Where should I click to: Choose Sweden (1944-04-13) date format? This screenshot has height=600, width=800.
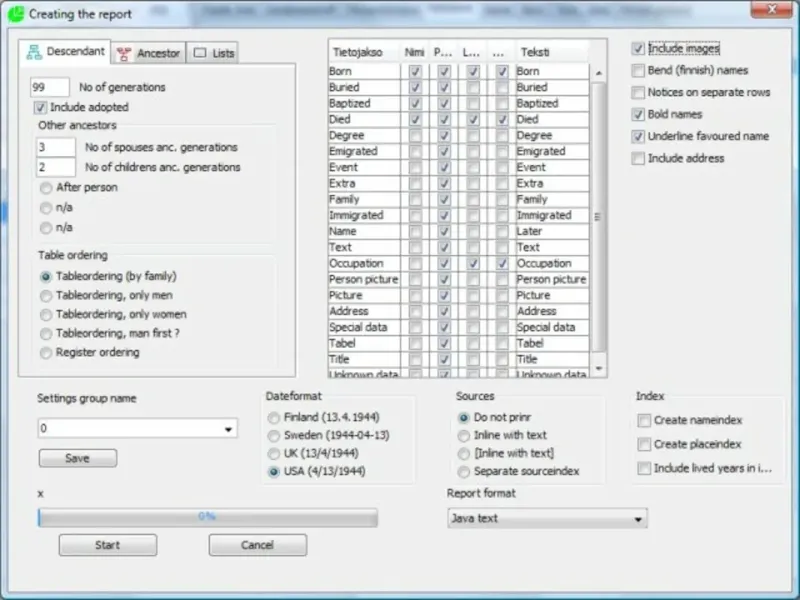click(x=274, y=436)
